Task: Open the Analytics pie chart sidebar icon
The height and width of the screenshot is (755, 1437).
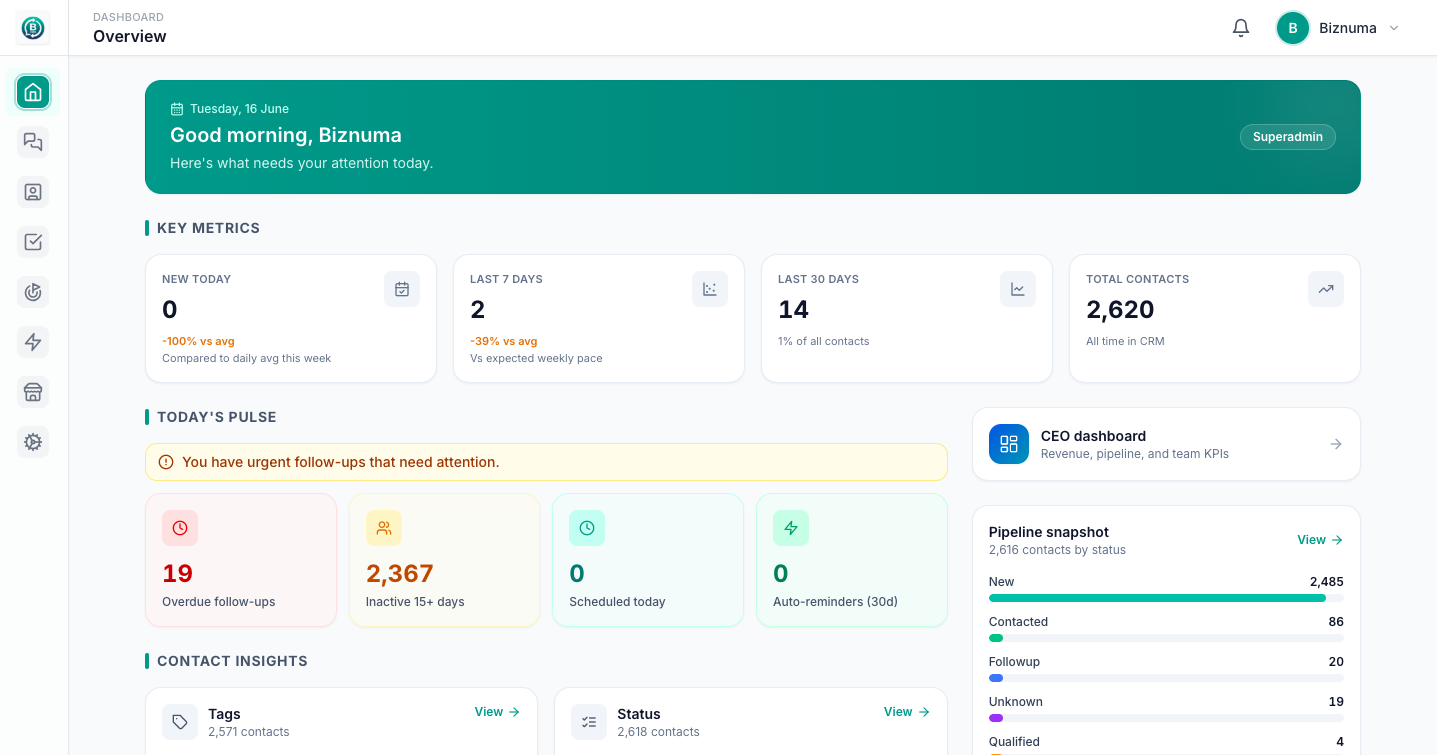Action: click(x=33, y=292)
